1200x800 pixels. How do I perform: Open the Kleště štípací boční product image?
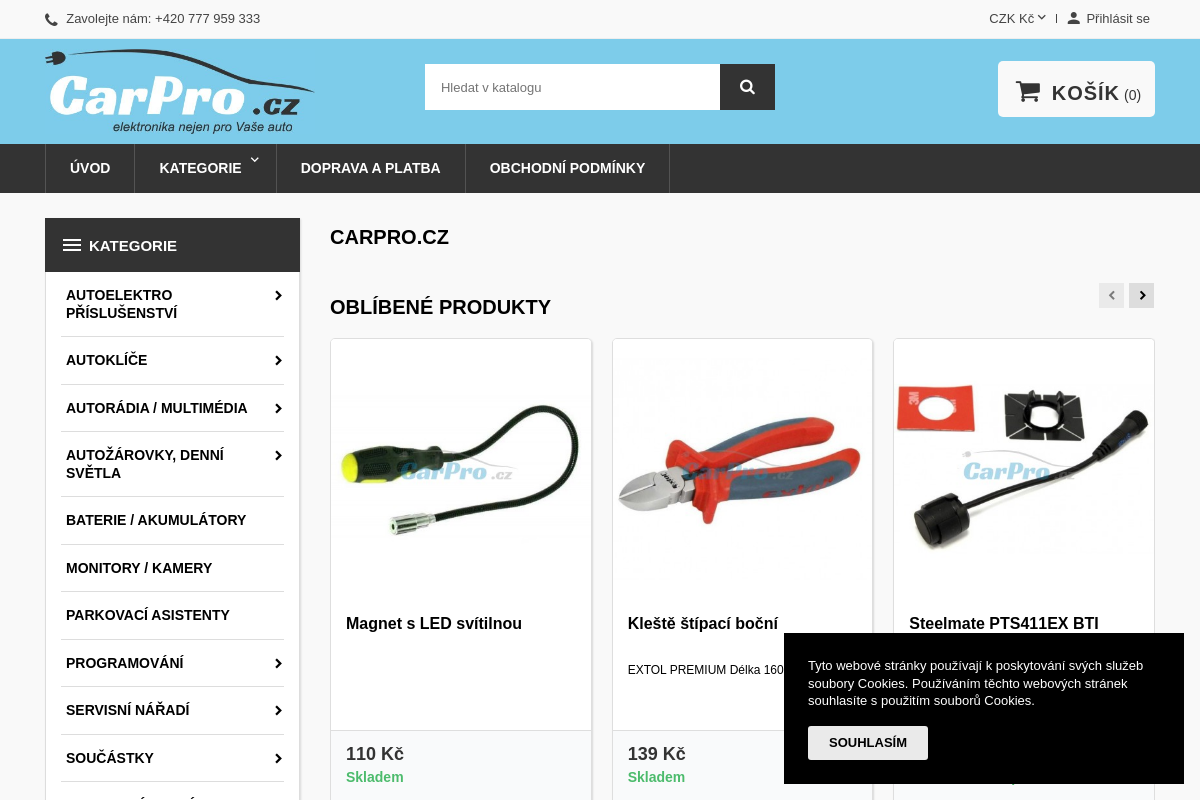742,470
